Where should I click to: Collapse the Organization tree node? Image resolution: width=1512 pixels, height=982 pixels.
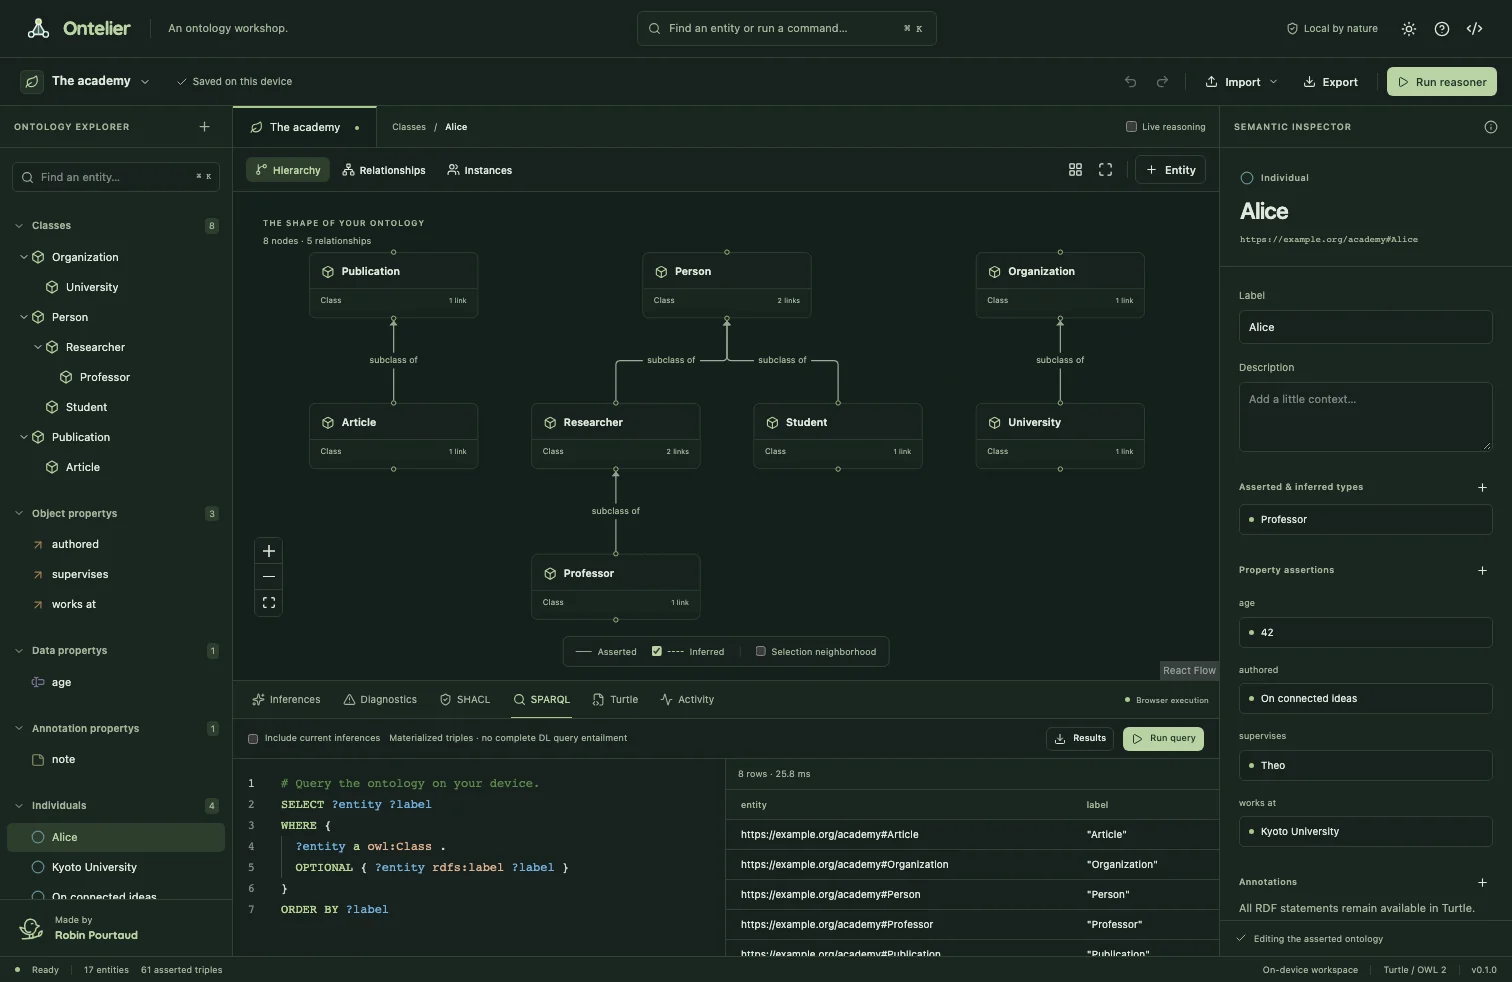click(24, 257)
